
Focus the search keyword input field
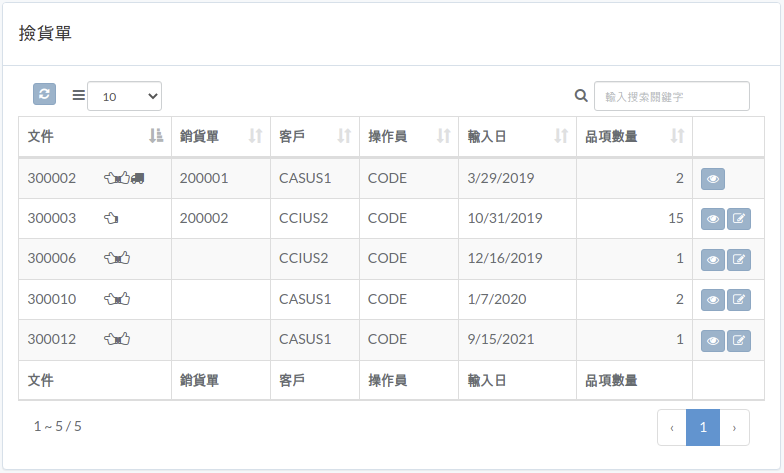click(x=672, y=96)
